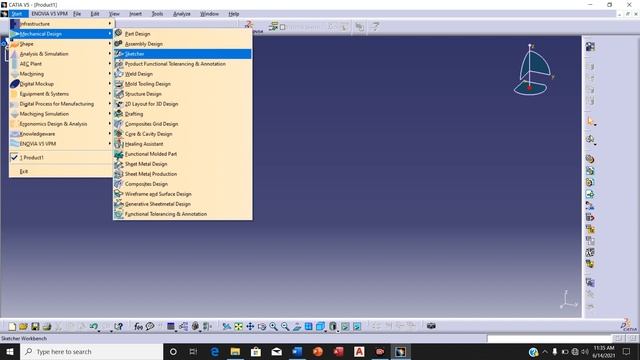
Task: Expand Digital Process for Manufacturing submenu
Action: [x=61, y=104]
